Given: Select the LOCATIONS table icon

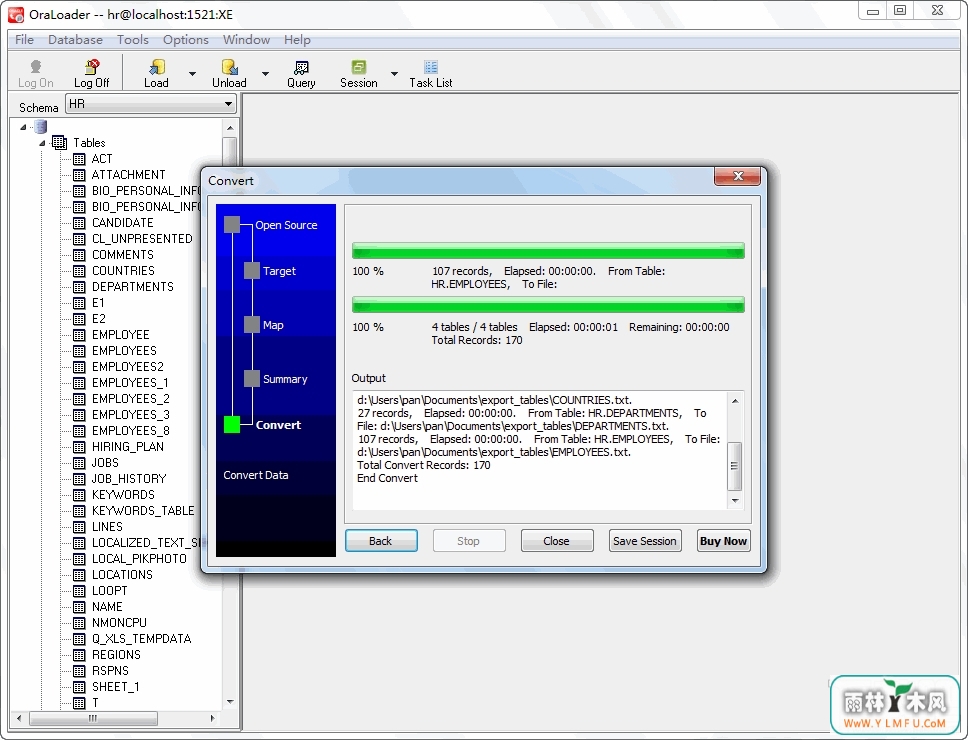Looking at the screenshot, I should pyautogui.click(x=79, y=575).
